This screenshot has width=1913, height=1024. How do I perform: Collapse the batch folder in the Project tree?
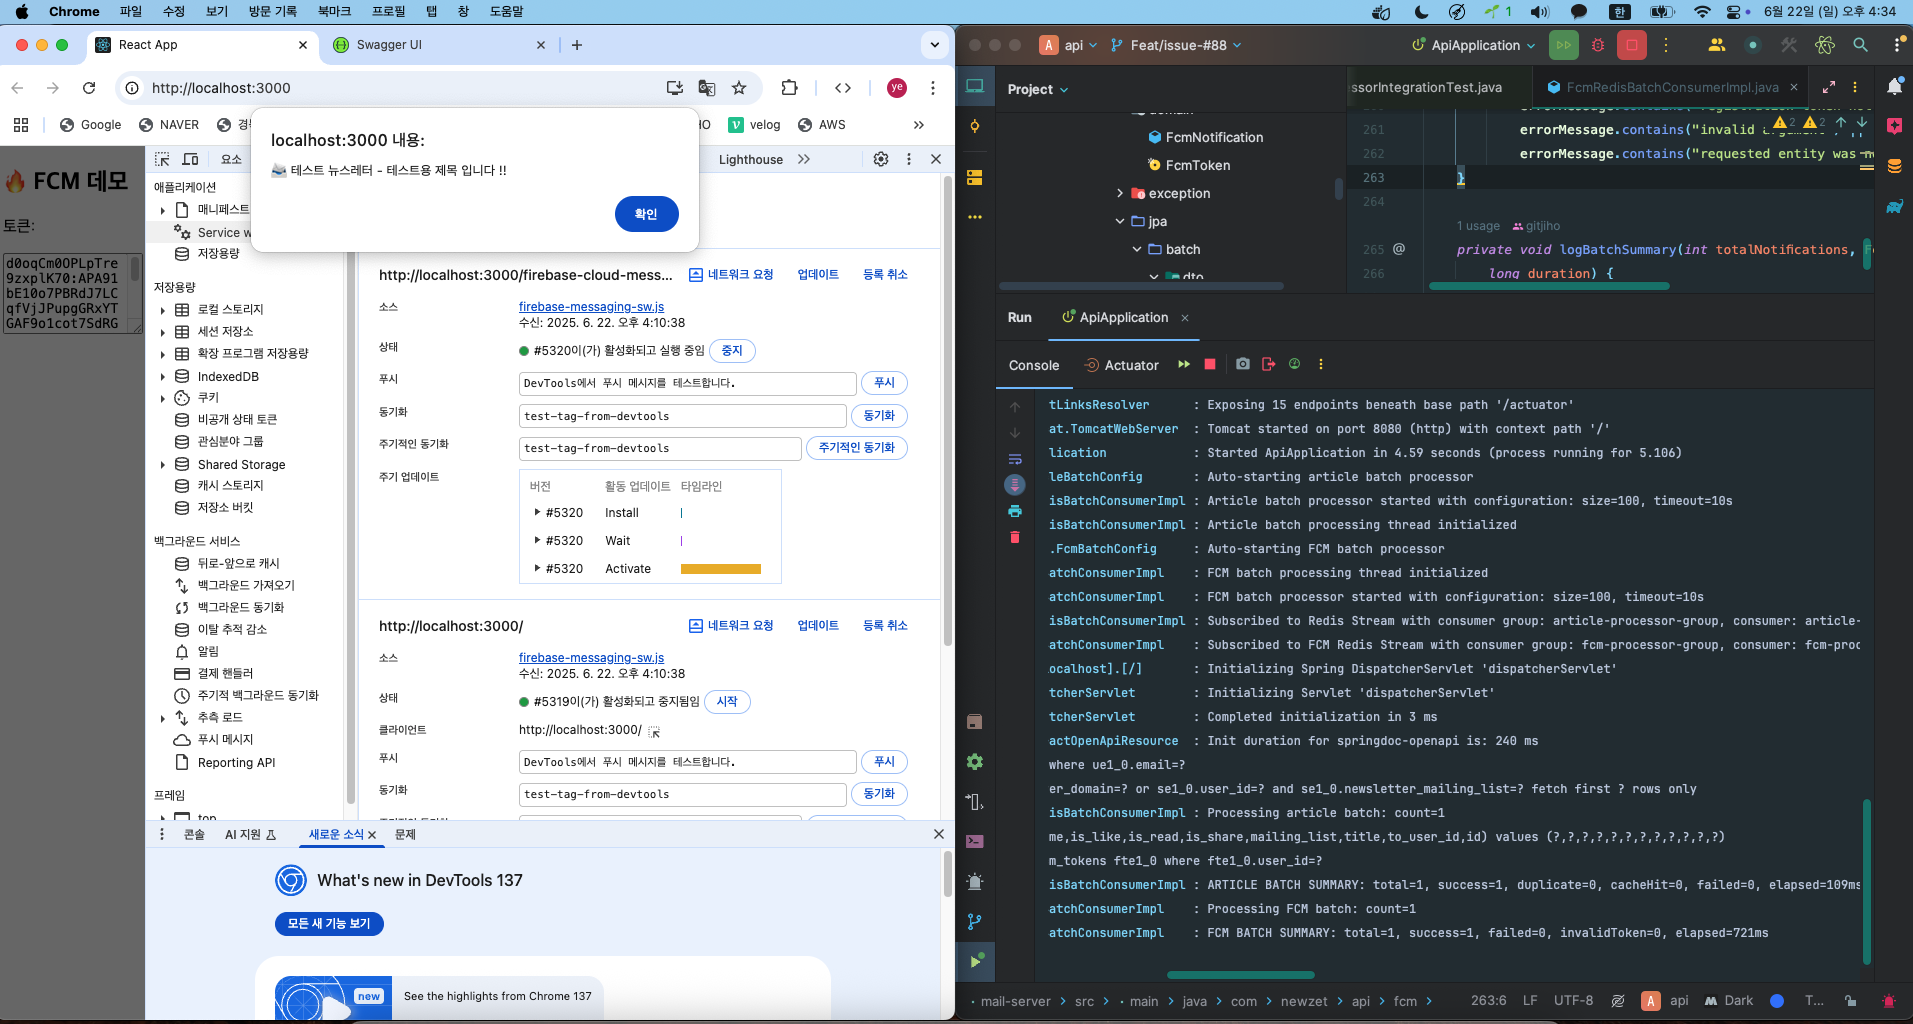pos(1137,249)
